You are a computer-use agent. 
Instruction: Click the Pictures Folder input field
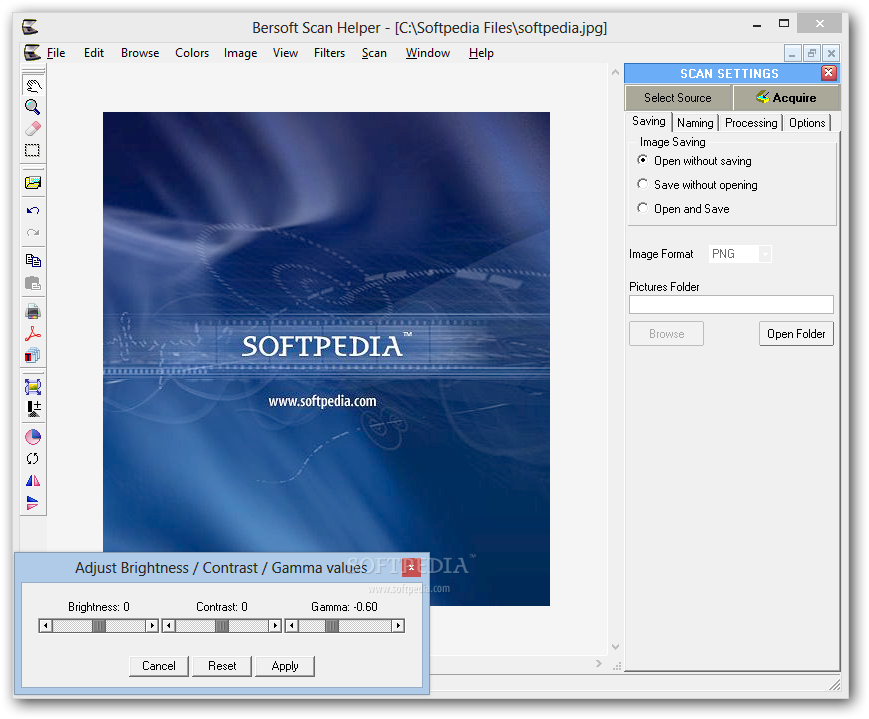(x=731, y=304)
